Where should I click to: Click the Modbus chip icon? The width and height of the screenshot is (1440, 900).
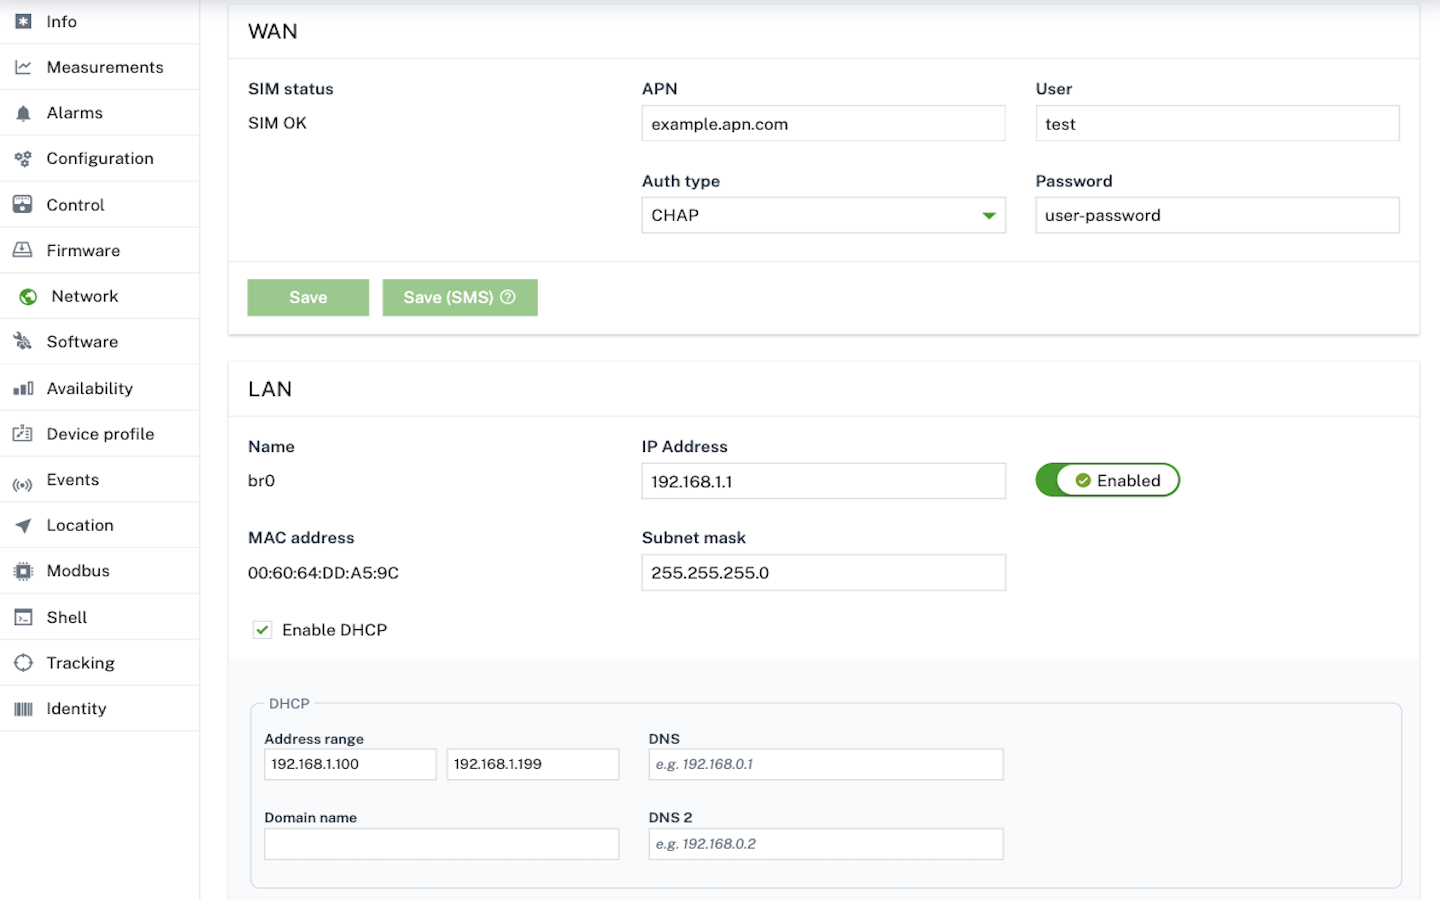pos(23,571)
